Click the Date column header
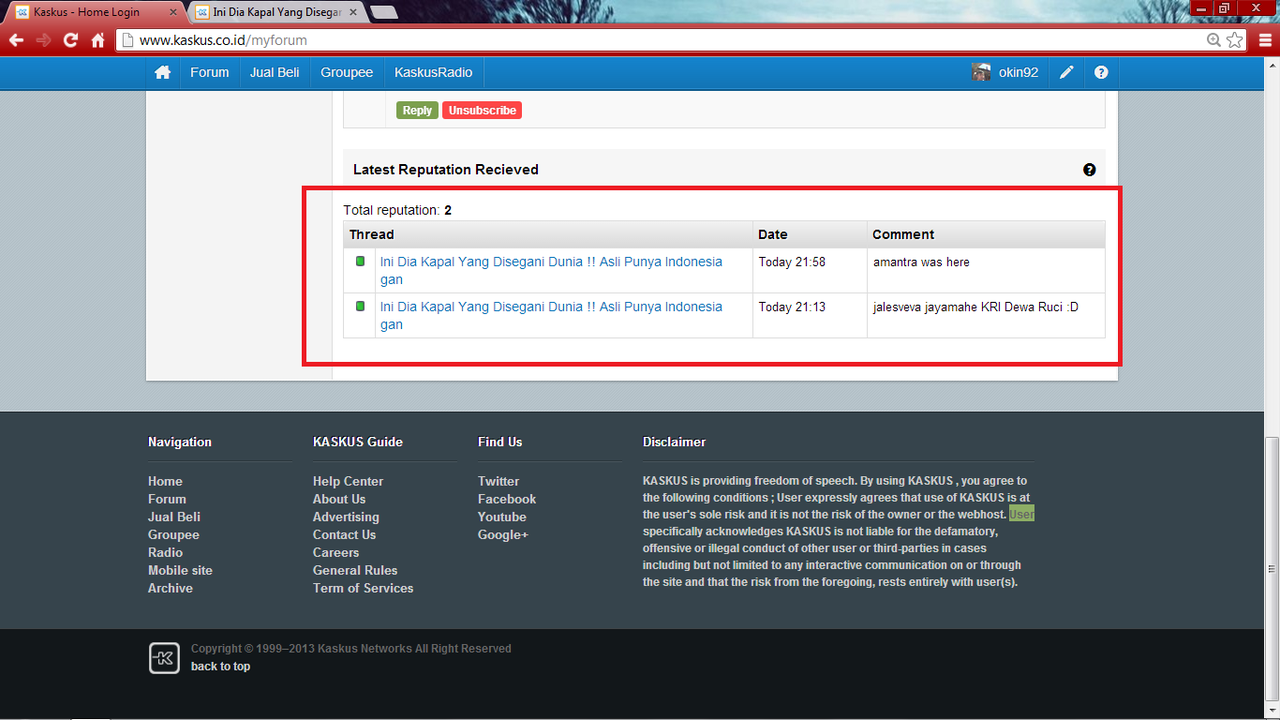The height and width of the screenshot is (720, 1280). 810,234
